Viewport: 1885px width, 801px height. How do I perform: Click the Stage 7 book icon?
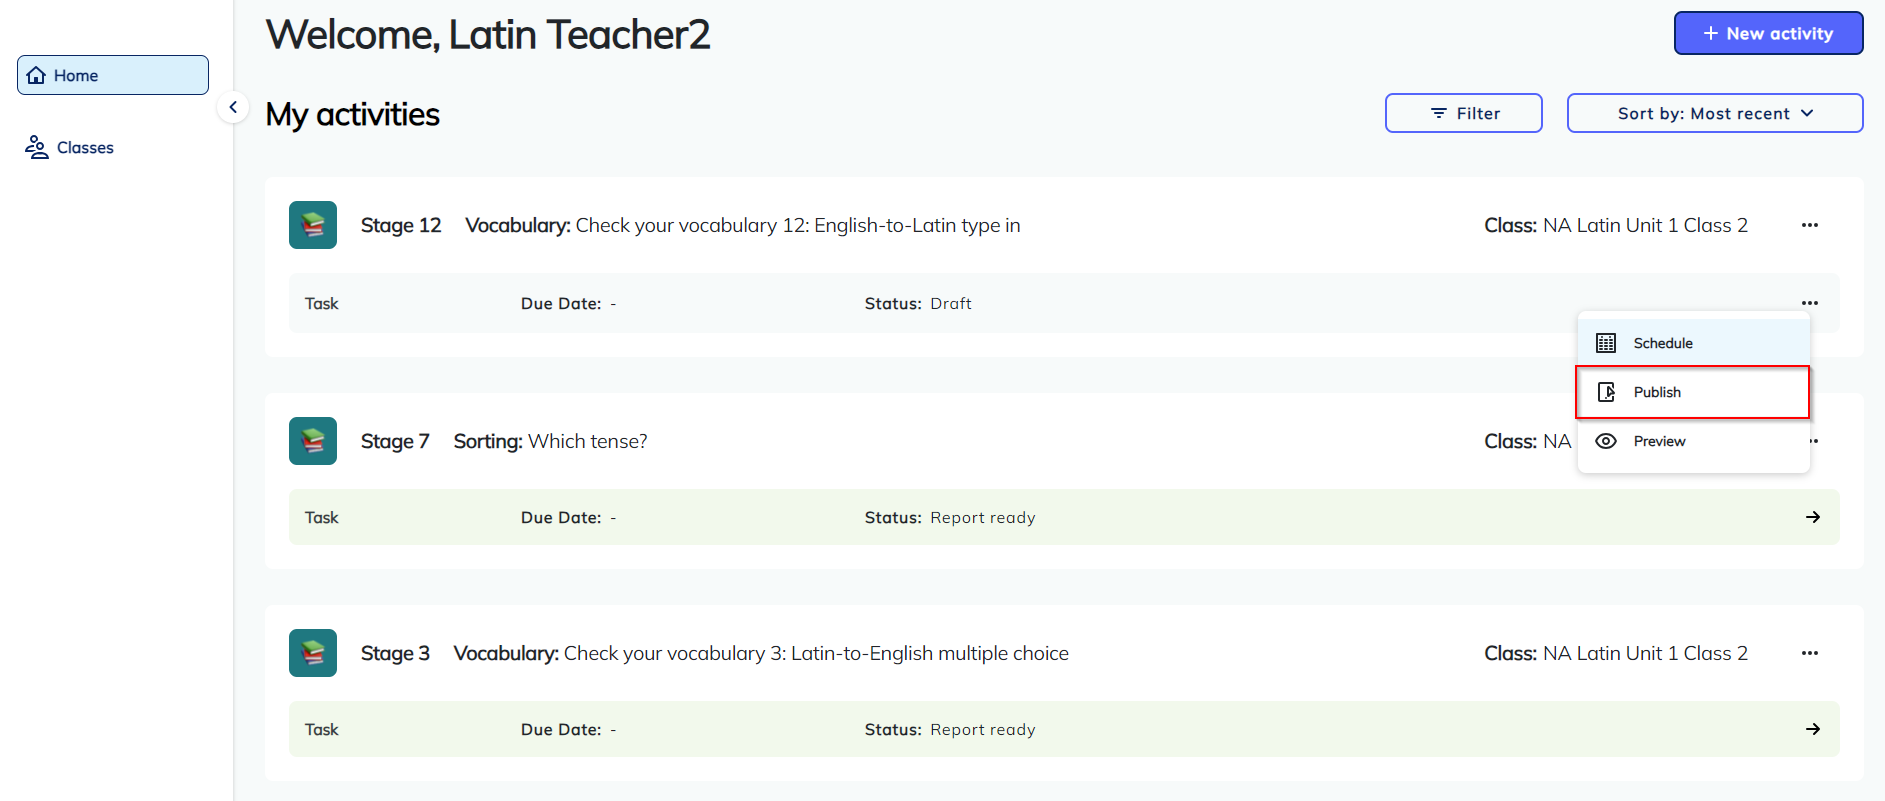[313, 441]
